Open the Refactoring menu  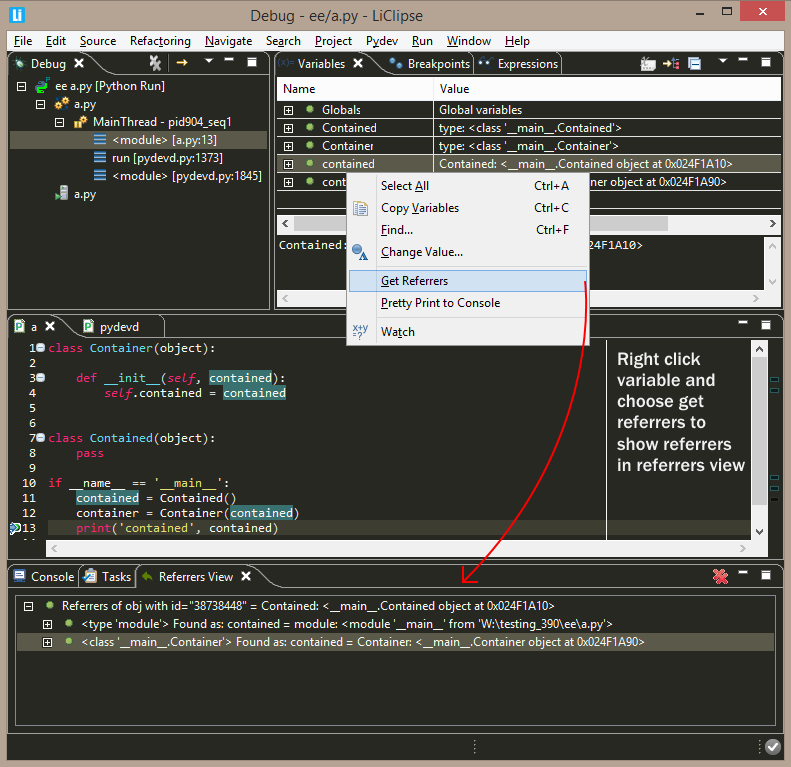(160, 41)
